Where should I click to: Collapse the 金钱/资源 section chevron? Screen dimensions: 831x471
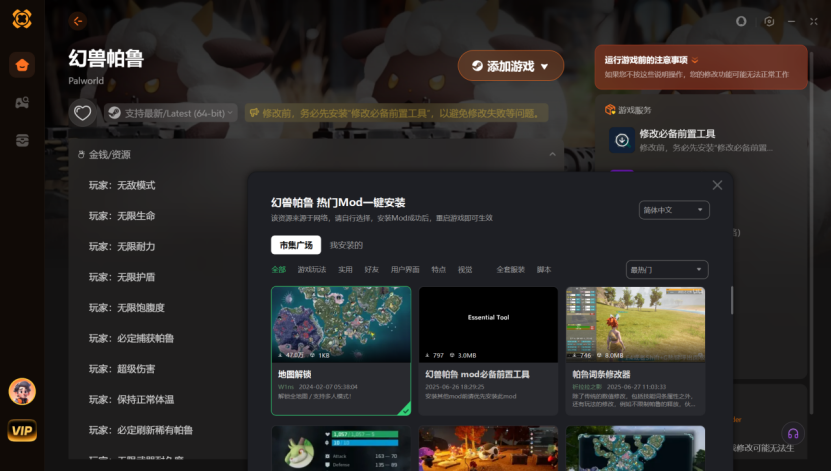coord(552,154)
